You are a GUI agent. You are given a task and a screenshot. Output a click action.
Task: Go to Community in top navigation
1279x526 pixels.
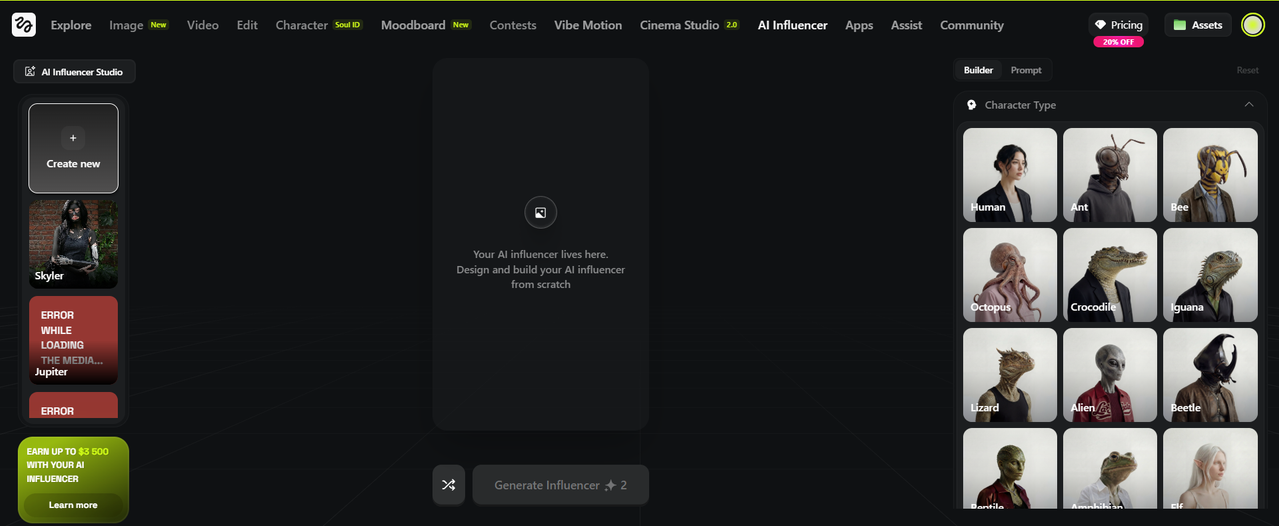(x=972, y=25)
